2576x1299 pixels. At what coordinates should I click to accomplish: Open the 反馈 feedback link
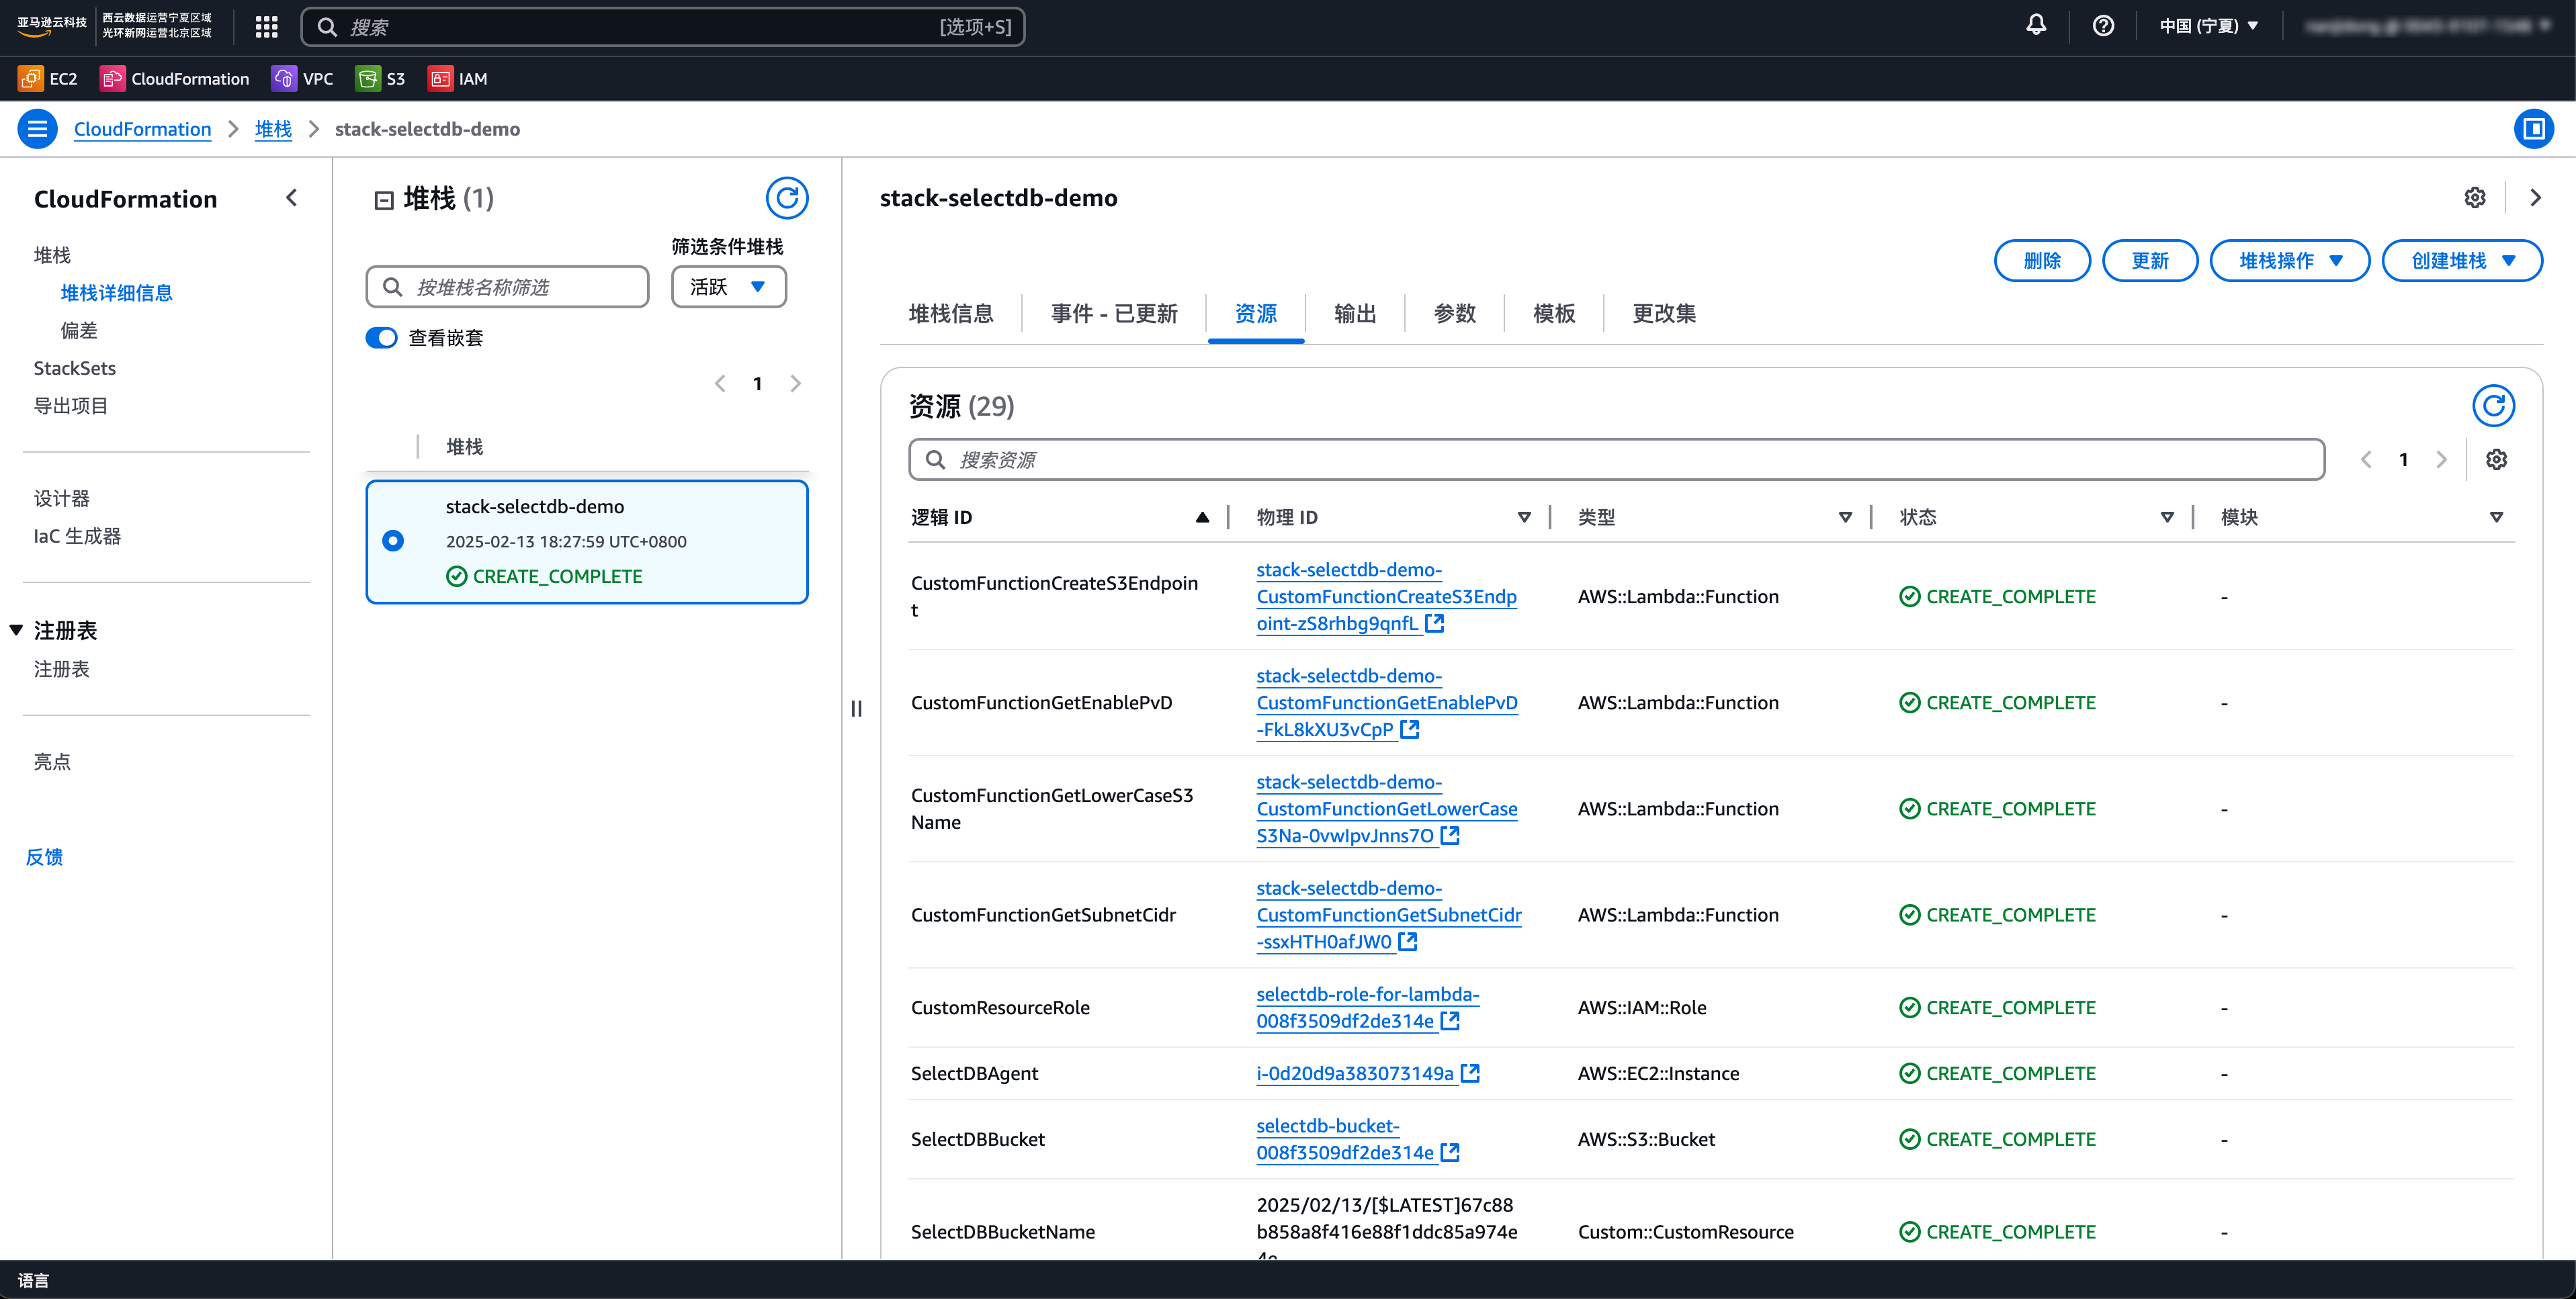coord(44,857)
